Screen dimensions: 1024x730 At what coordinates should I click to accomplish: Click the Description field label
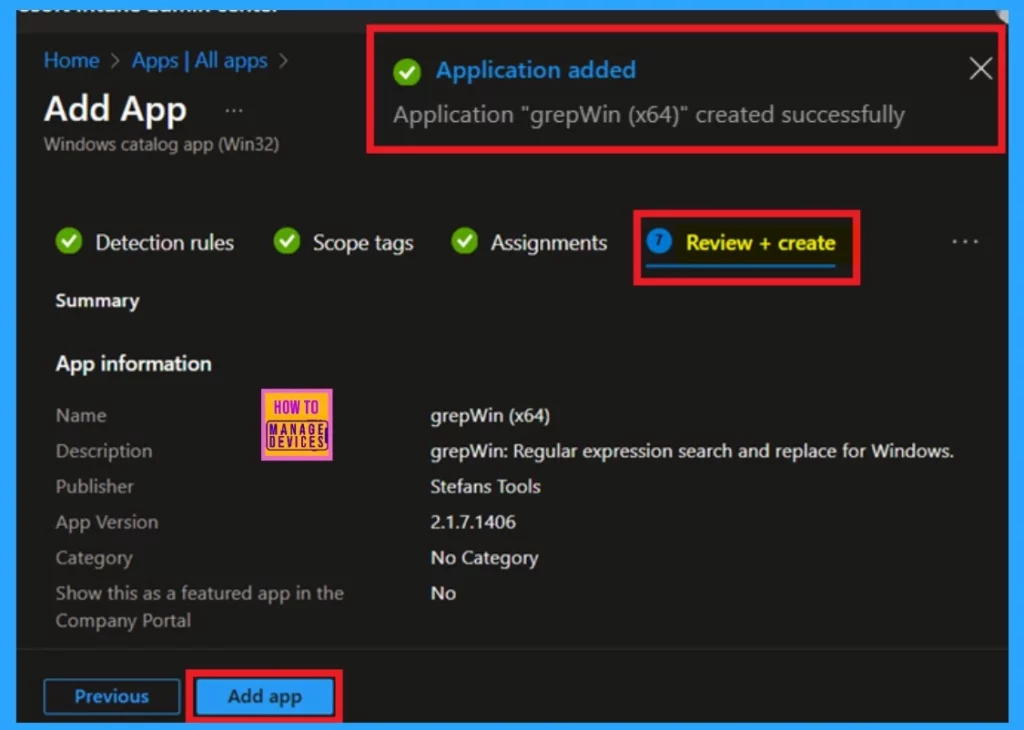(104, 451)
